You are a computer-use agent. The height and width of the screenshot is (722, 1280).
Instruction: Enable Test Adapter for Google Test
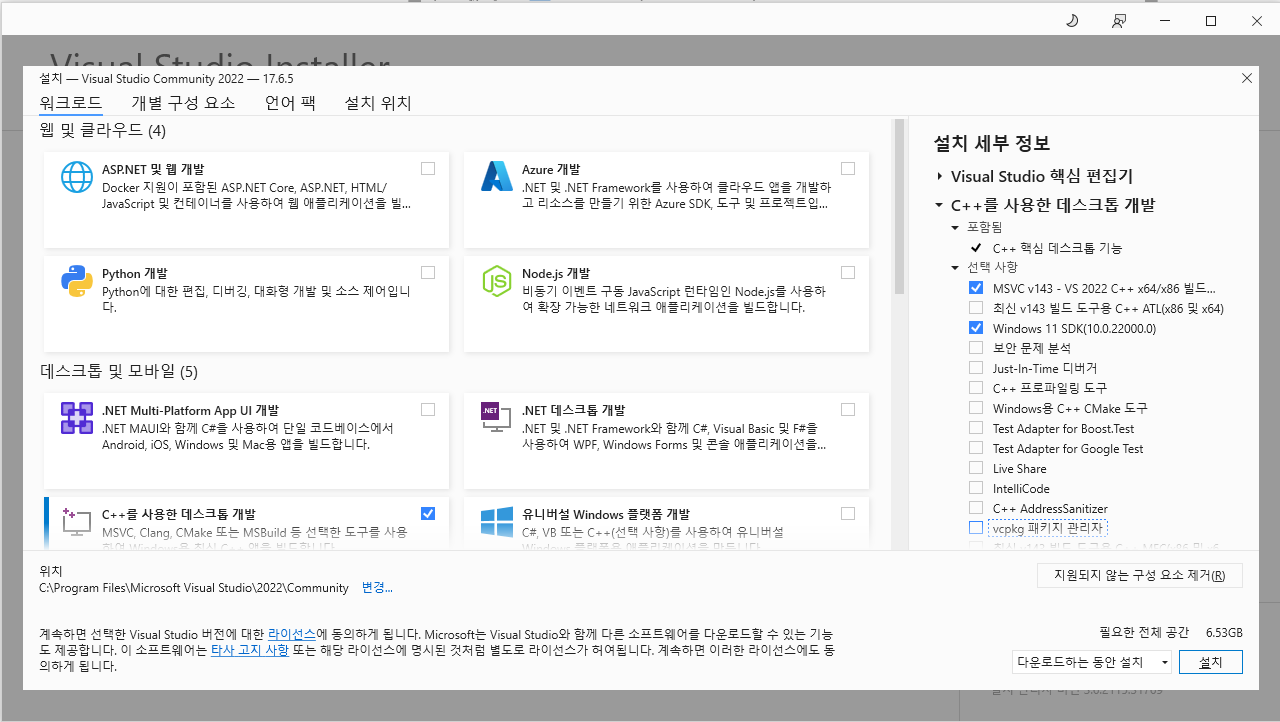(x=976, y=448)
